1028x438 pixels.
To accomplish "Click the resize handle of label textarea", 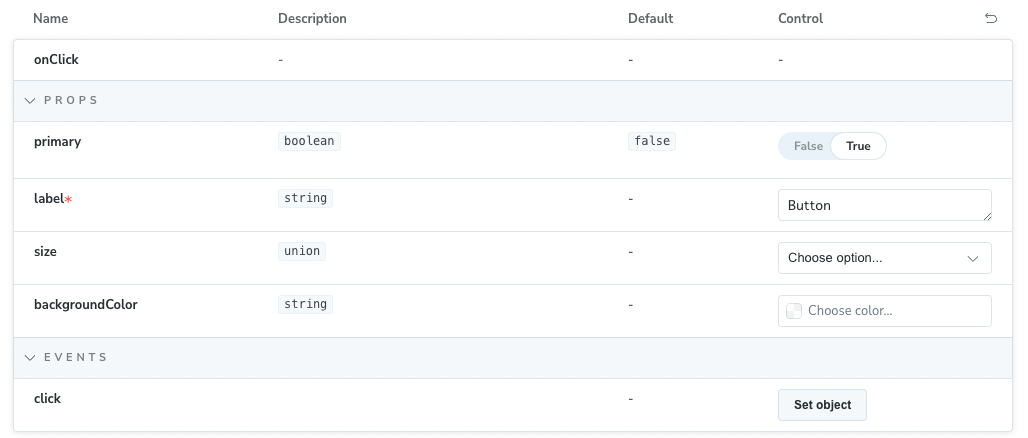I will [987, 216].
